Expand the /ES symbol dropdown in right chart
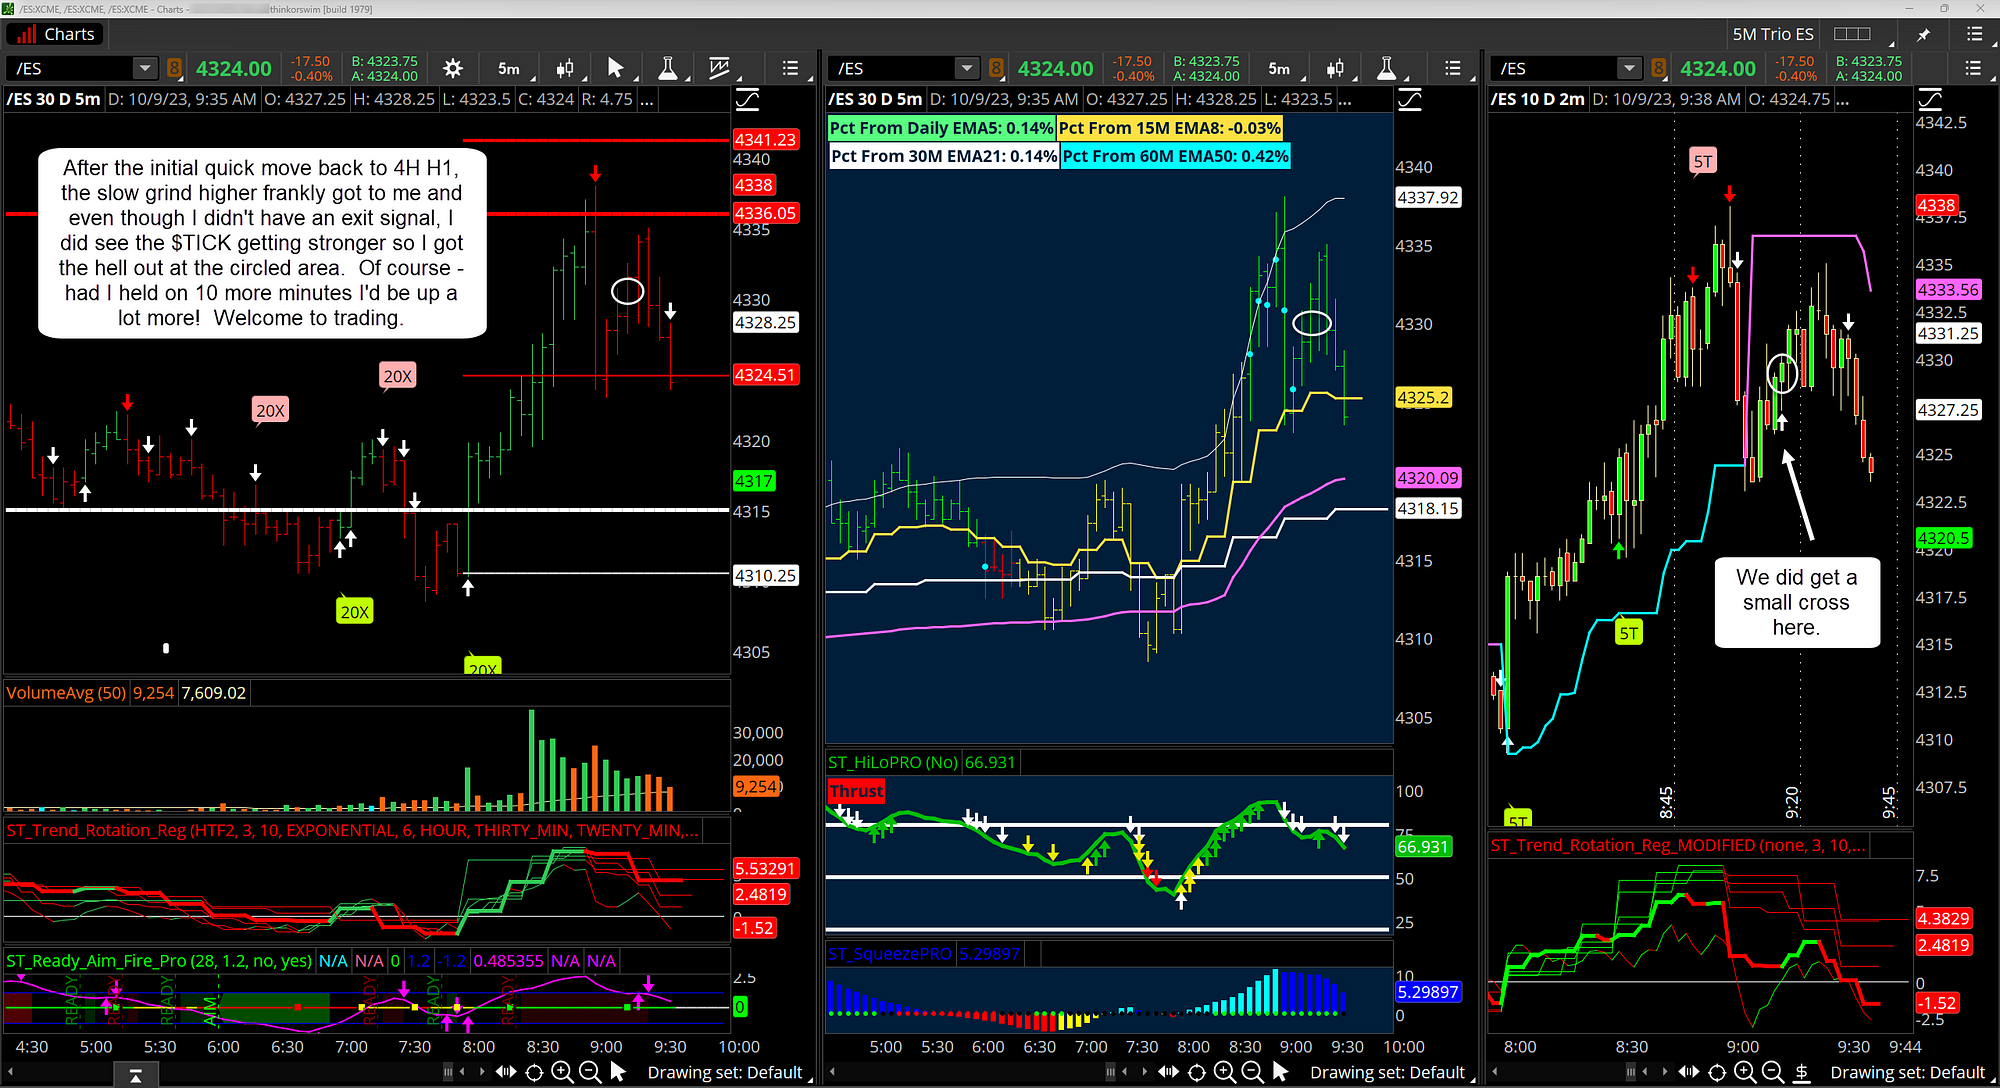 (x=1629, y=68)
